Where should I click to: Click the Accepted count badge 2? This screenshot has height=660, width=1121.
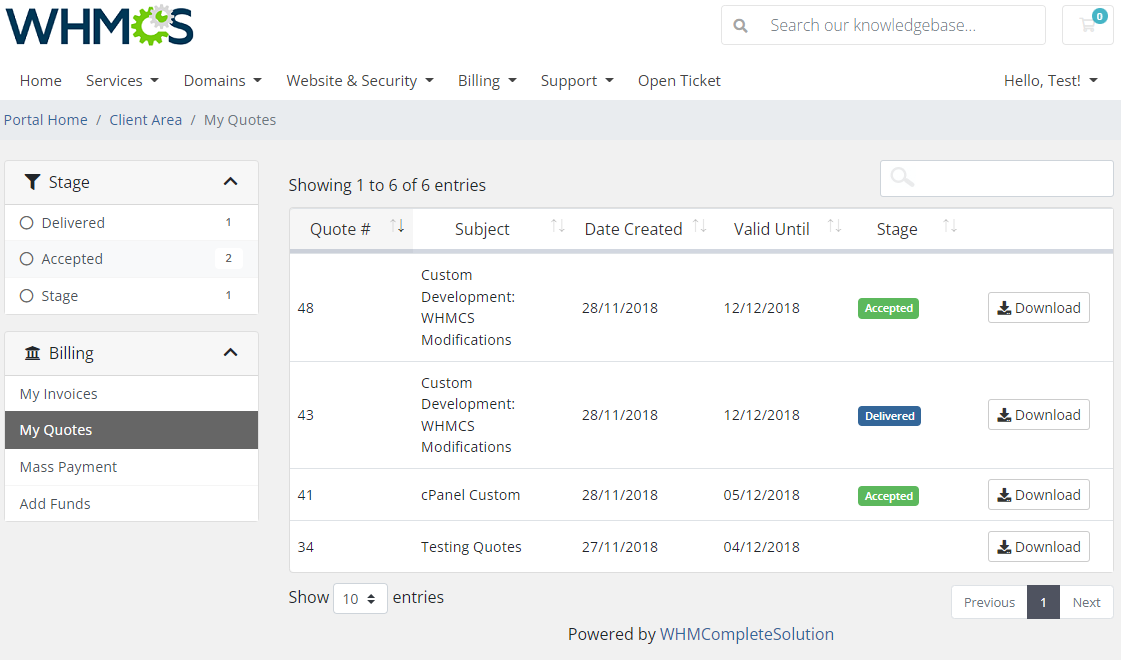[x=229, y=258]
